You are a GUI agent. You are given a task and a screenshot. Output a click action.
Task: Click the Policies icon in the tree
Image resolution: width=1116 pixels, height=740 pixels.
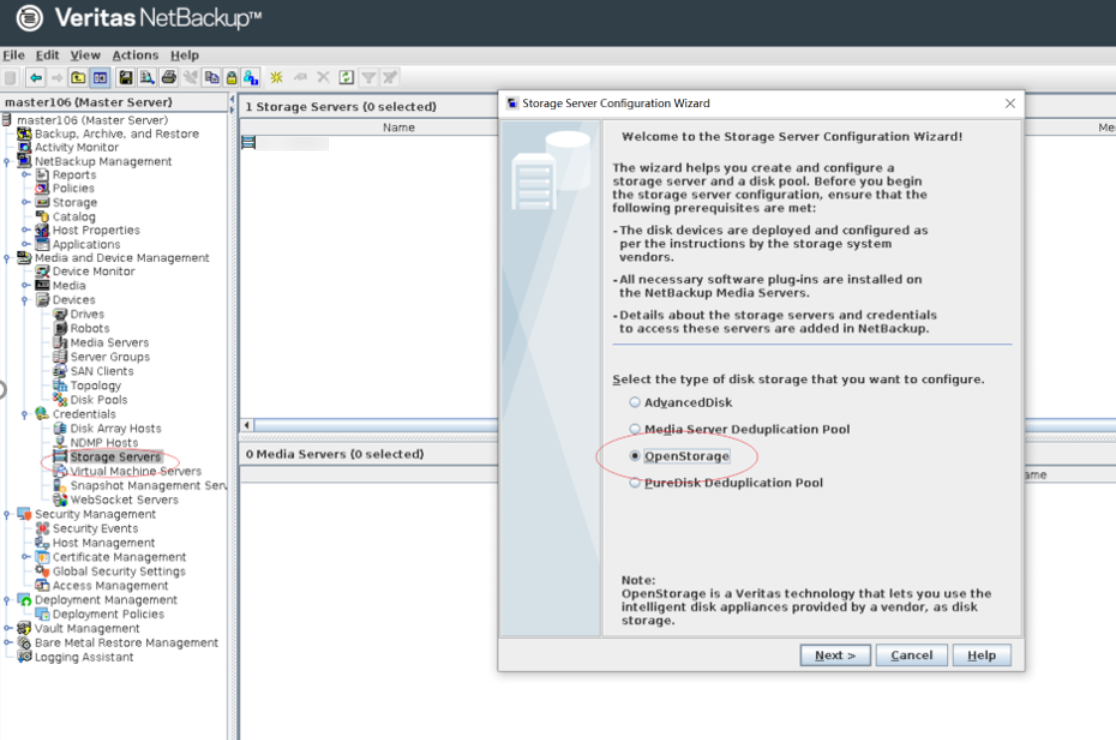pos(43,188)
